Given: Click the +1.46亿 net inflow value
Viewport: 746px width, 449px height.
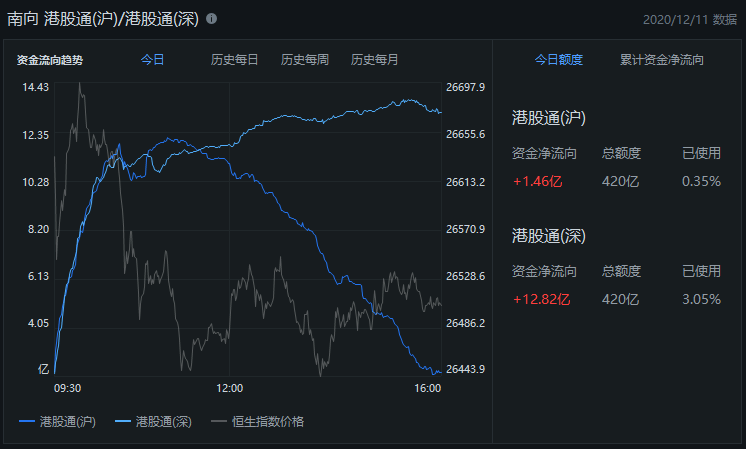Looking at the screenshot, I should coord(541,181).
